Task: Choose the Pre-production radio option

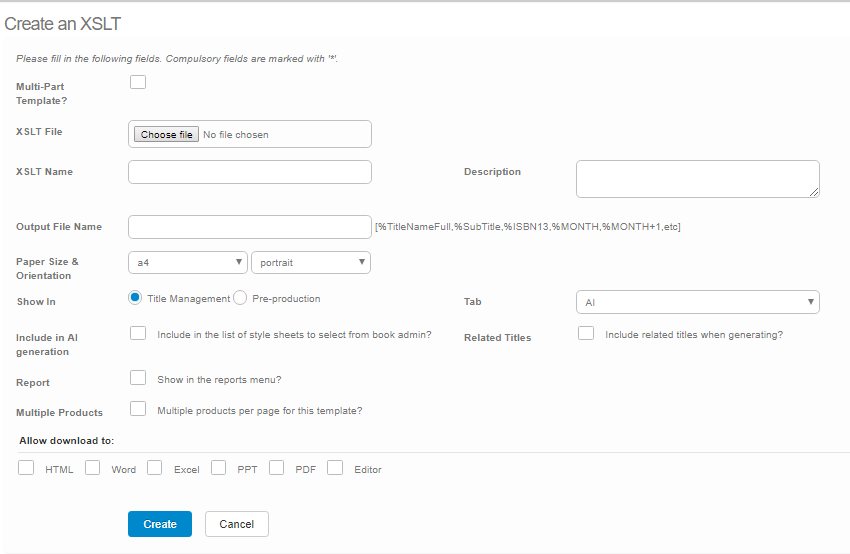Action: [x=240, y=298]
